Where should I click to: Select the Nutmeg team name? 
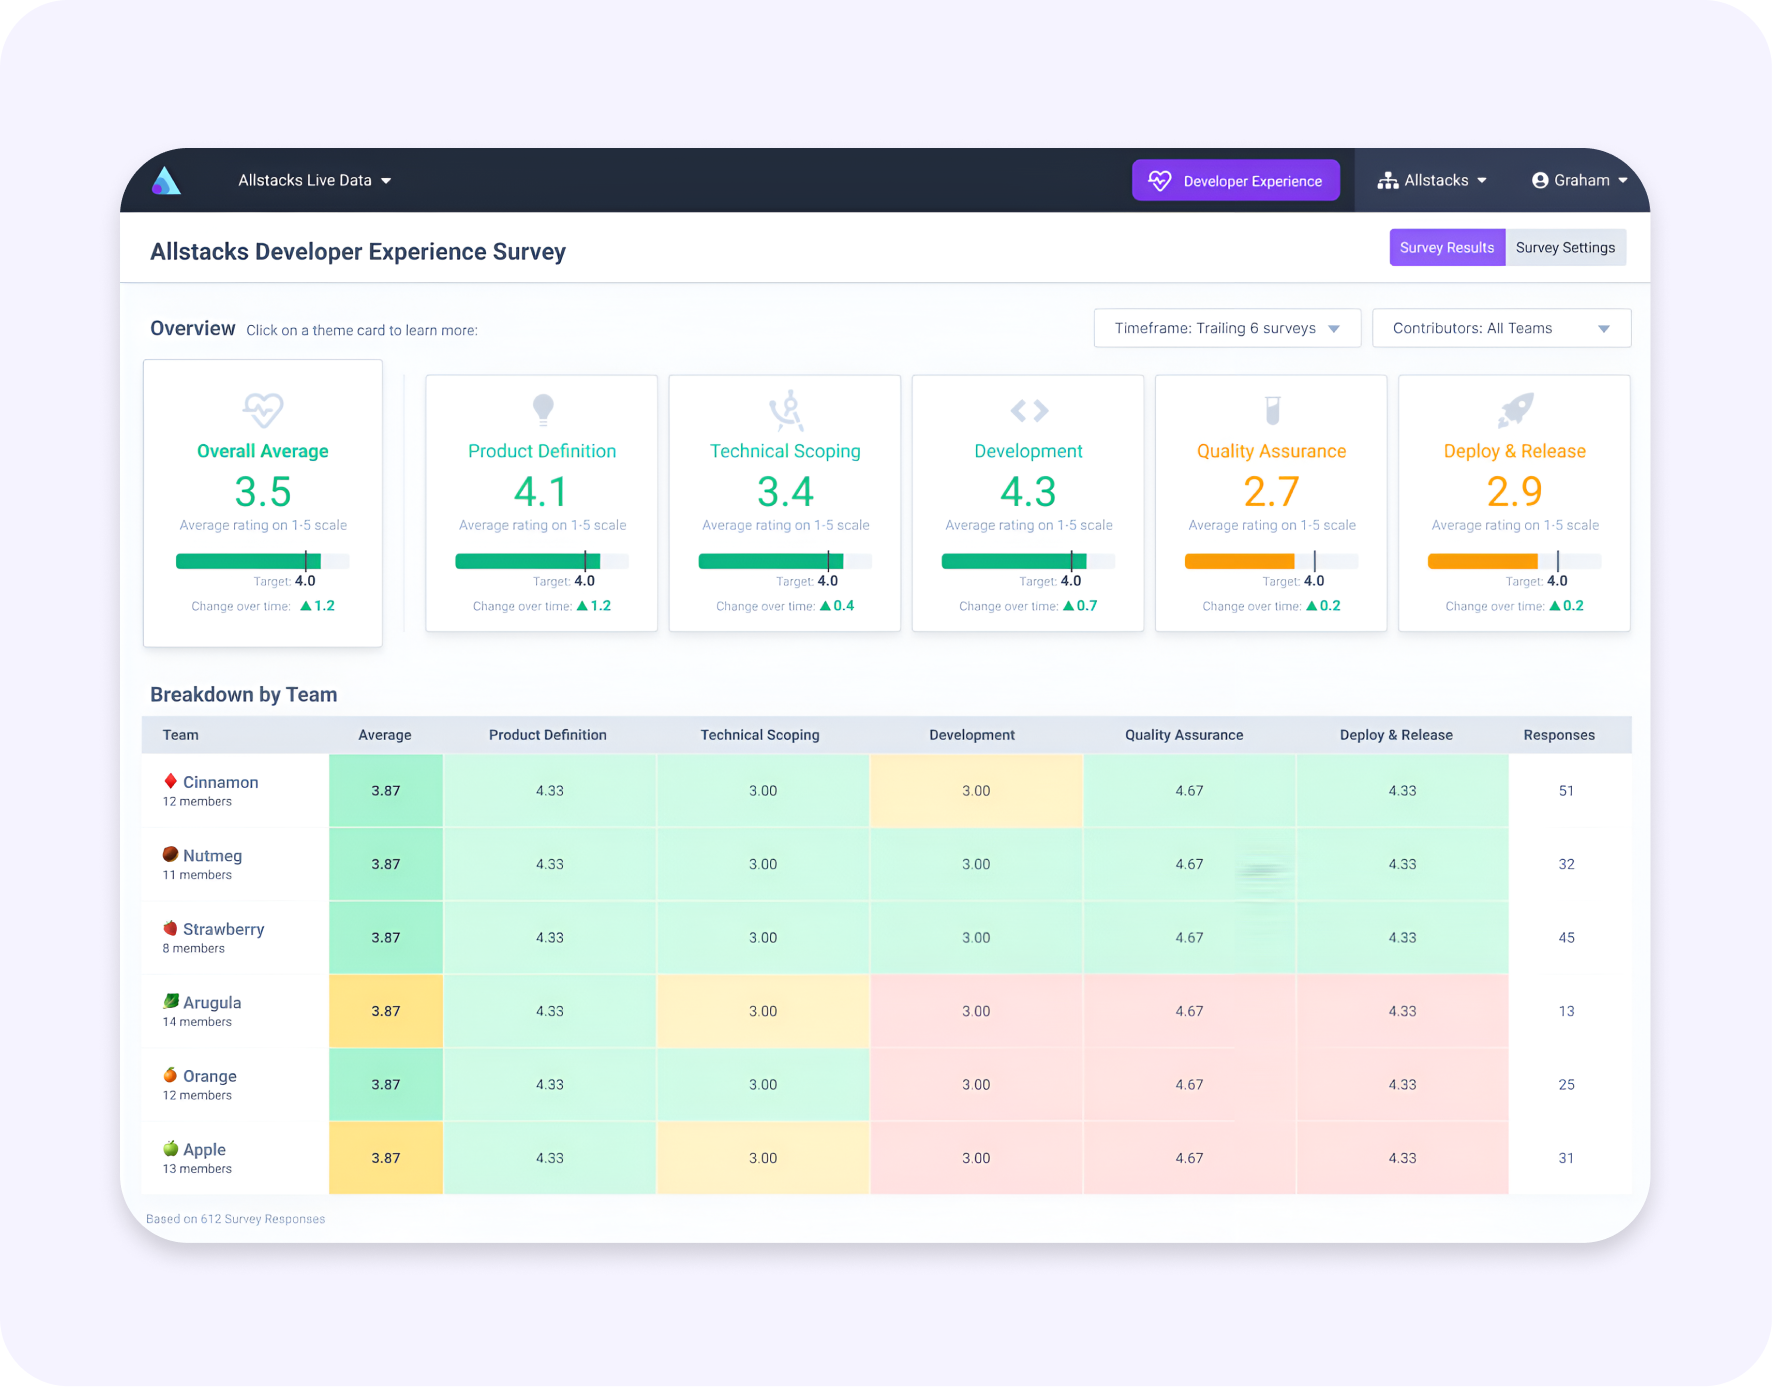pos(213,856)
